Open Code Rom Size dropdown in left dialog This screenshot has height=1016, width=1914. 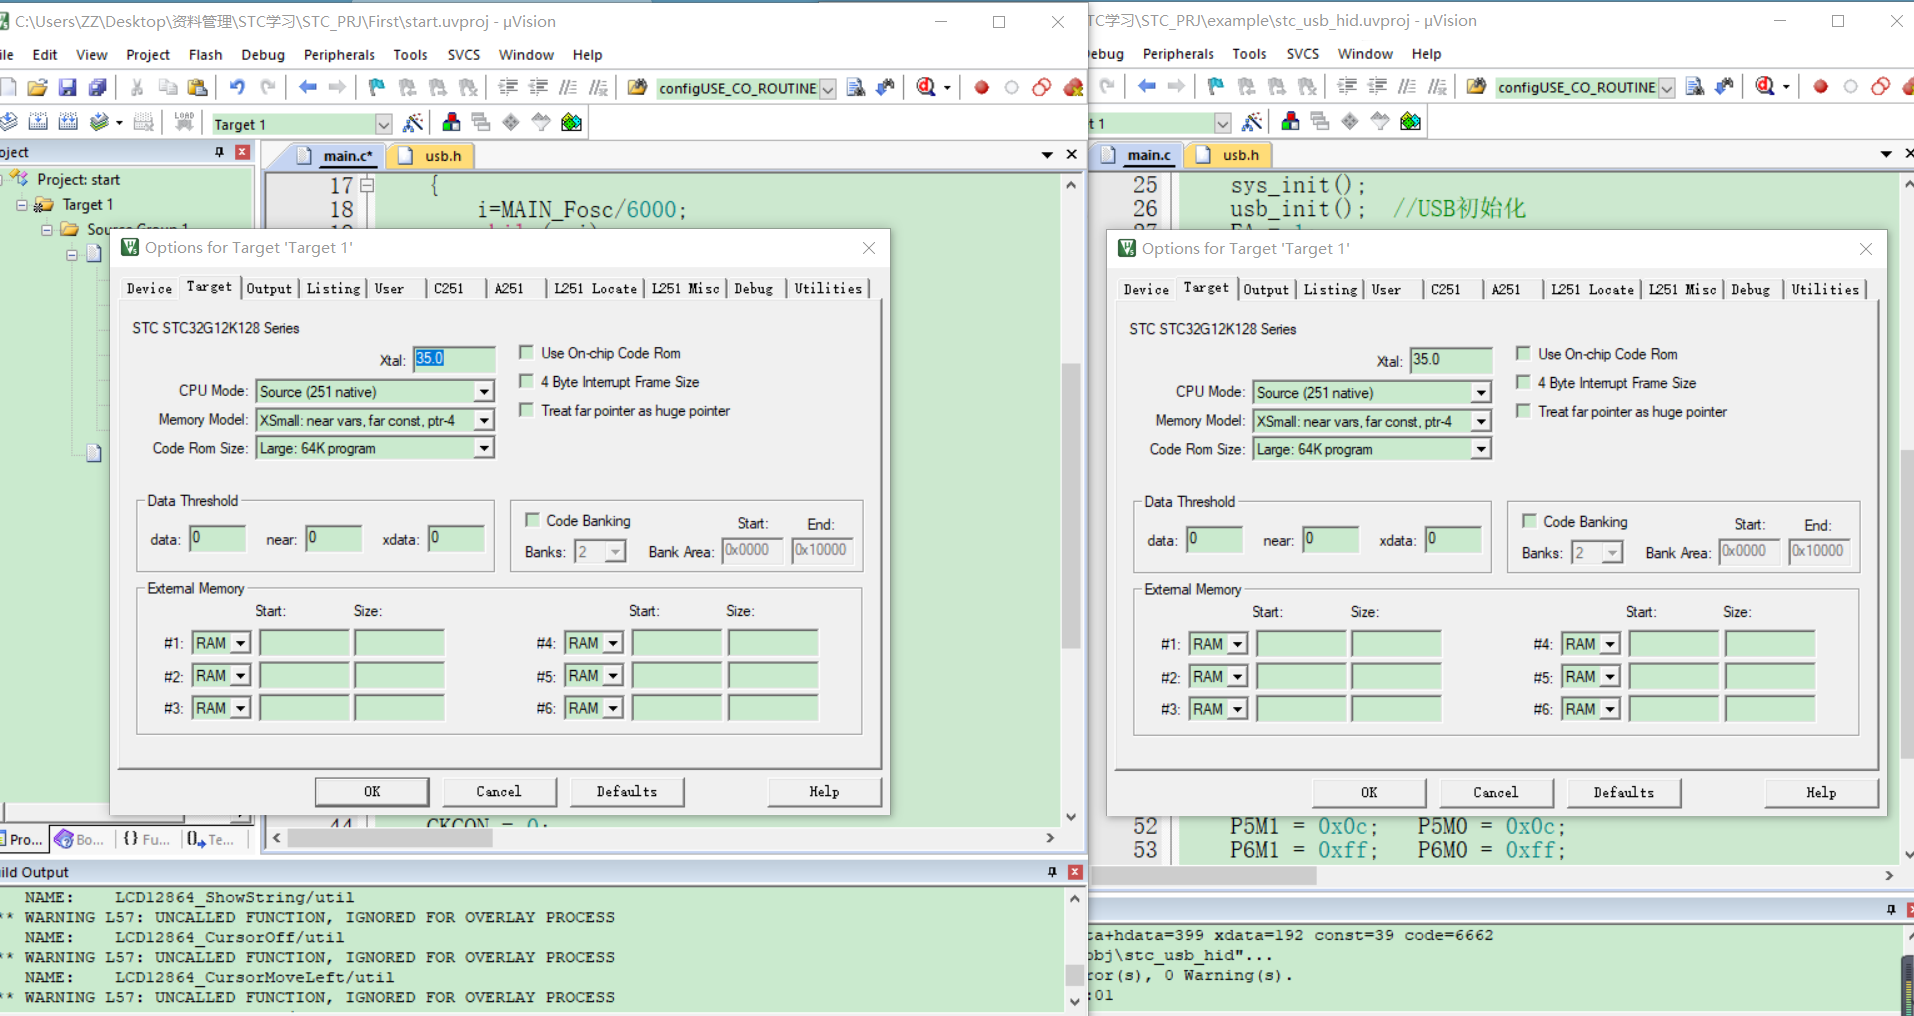point(483,448)
